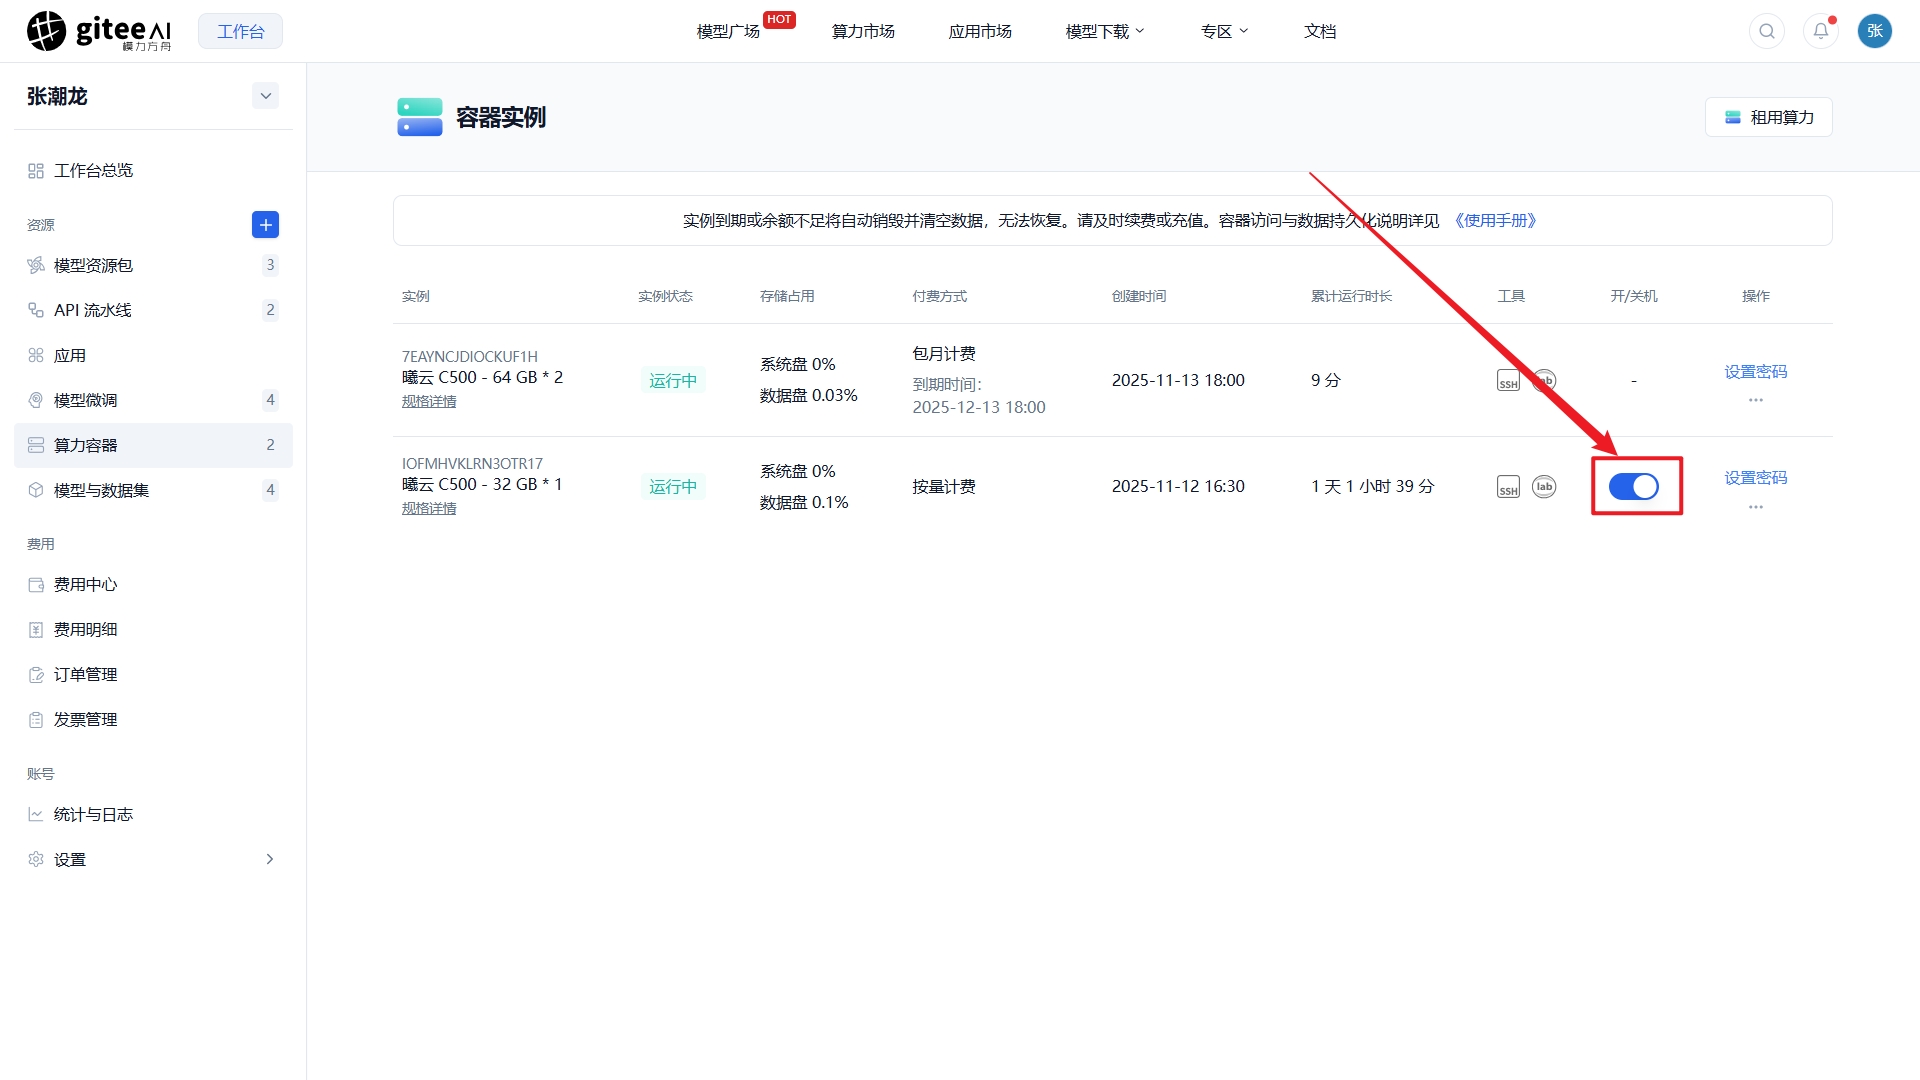Open the 模型下载 dropdown menu
Viewport: 1920px width, 1080px height.
pyautogui.click(x=1105, y=31)
